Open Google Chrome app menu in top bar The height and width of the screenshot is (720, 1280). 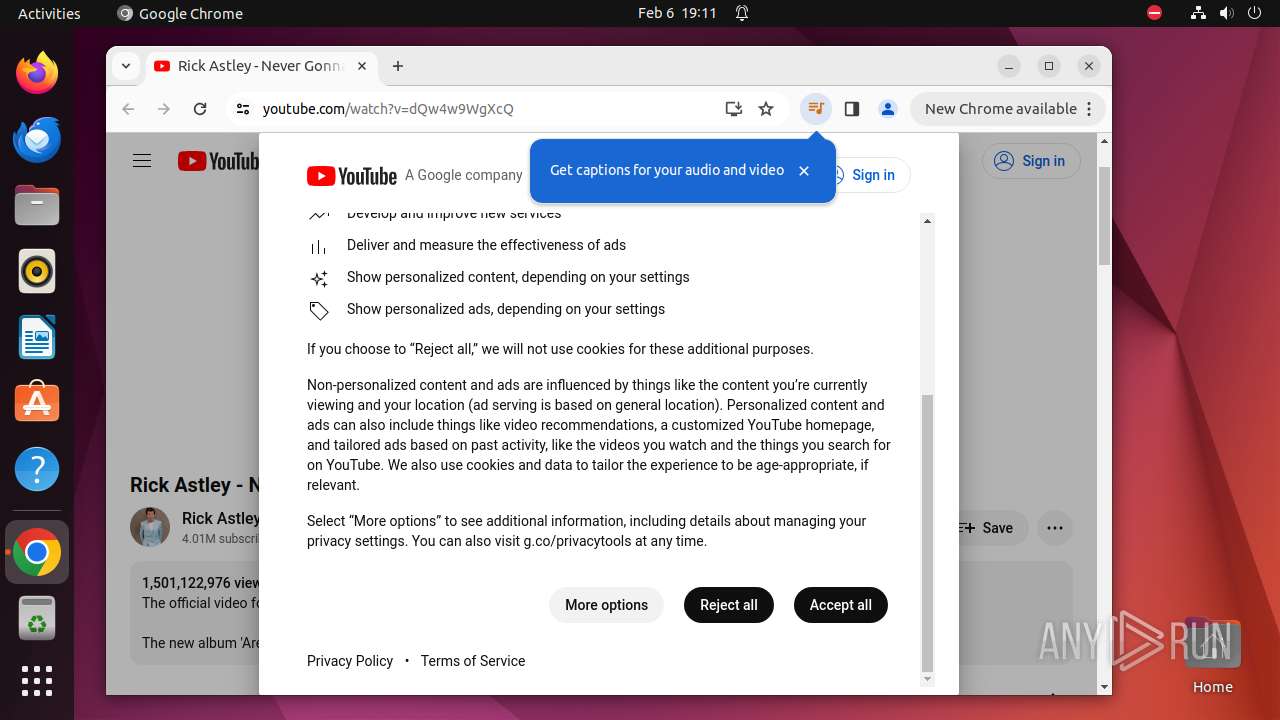point(180,13)
